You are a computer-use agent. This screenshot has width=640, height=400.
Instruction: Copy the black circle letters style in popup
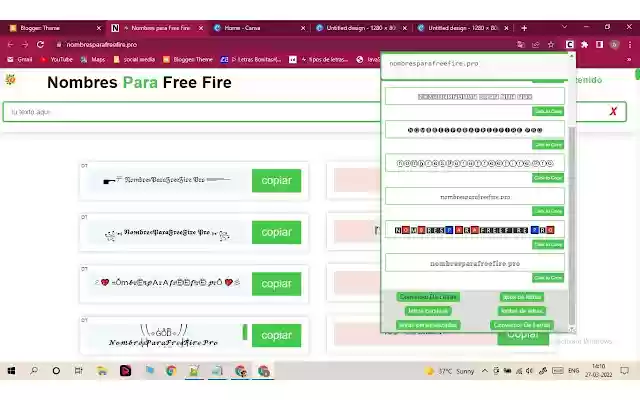coord(548,145)
